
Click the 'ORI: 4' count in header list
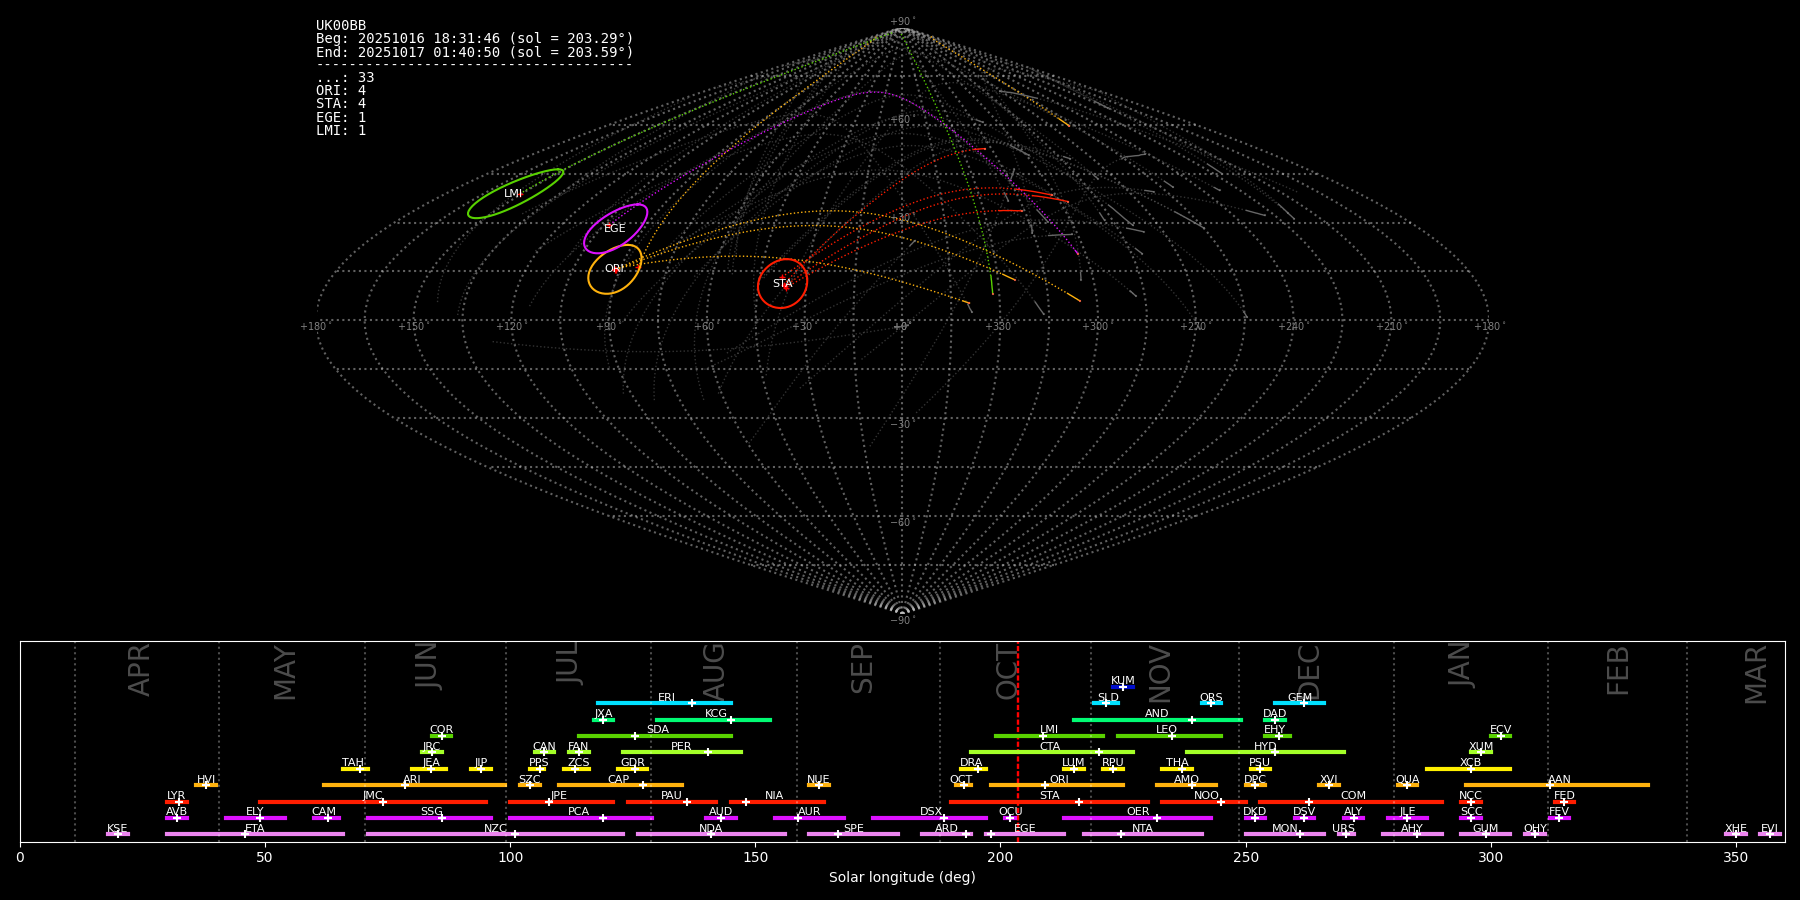tap(341, 90)
